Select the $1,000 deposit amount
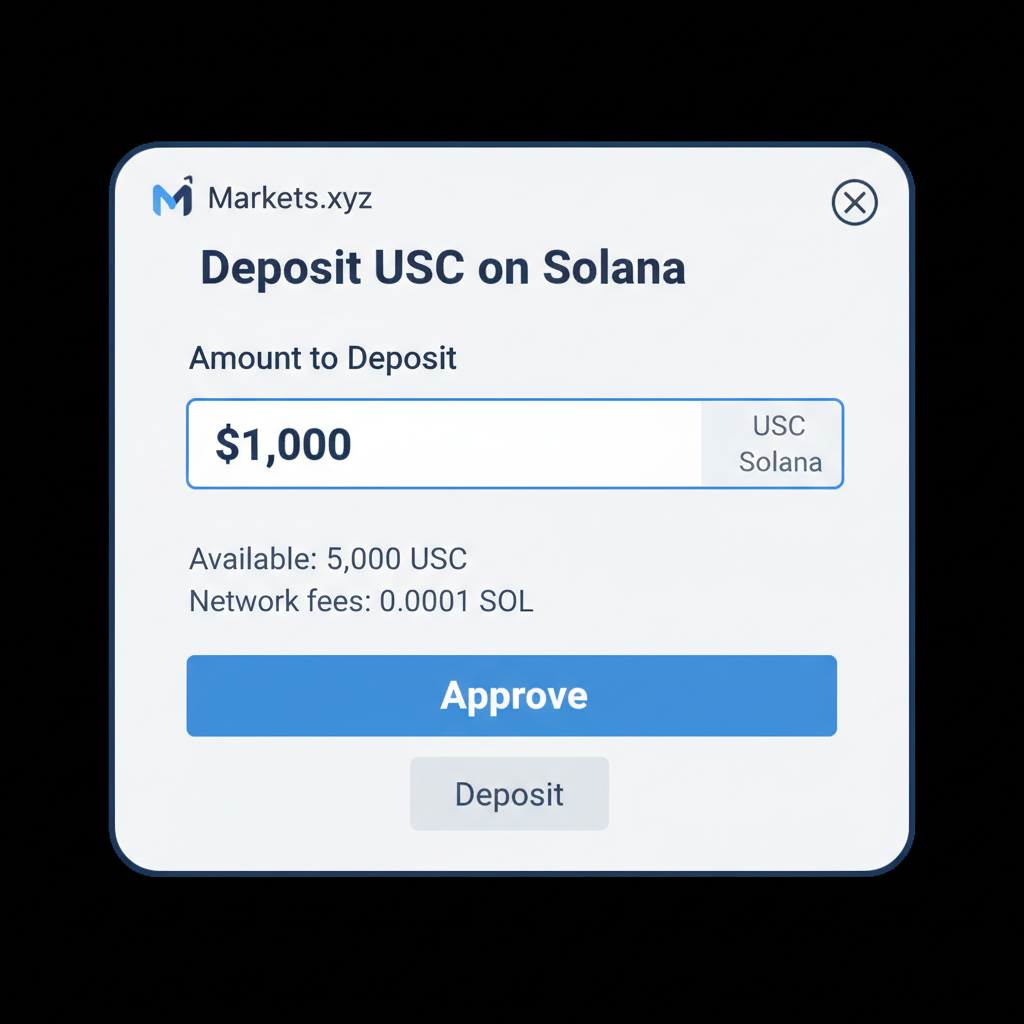 click(x=283, y=443)
